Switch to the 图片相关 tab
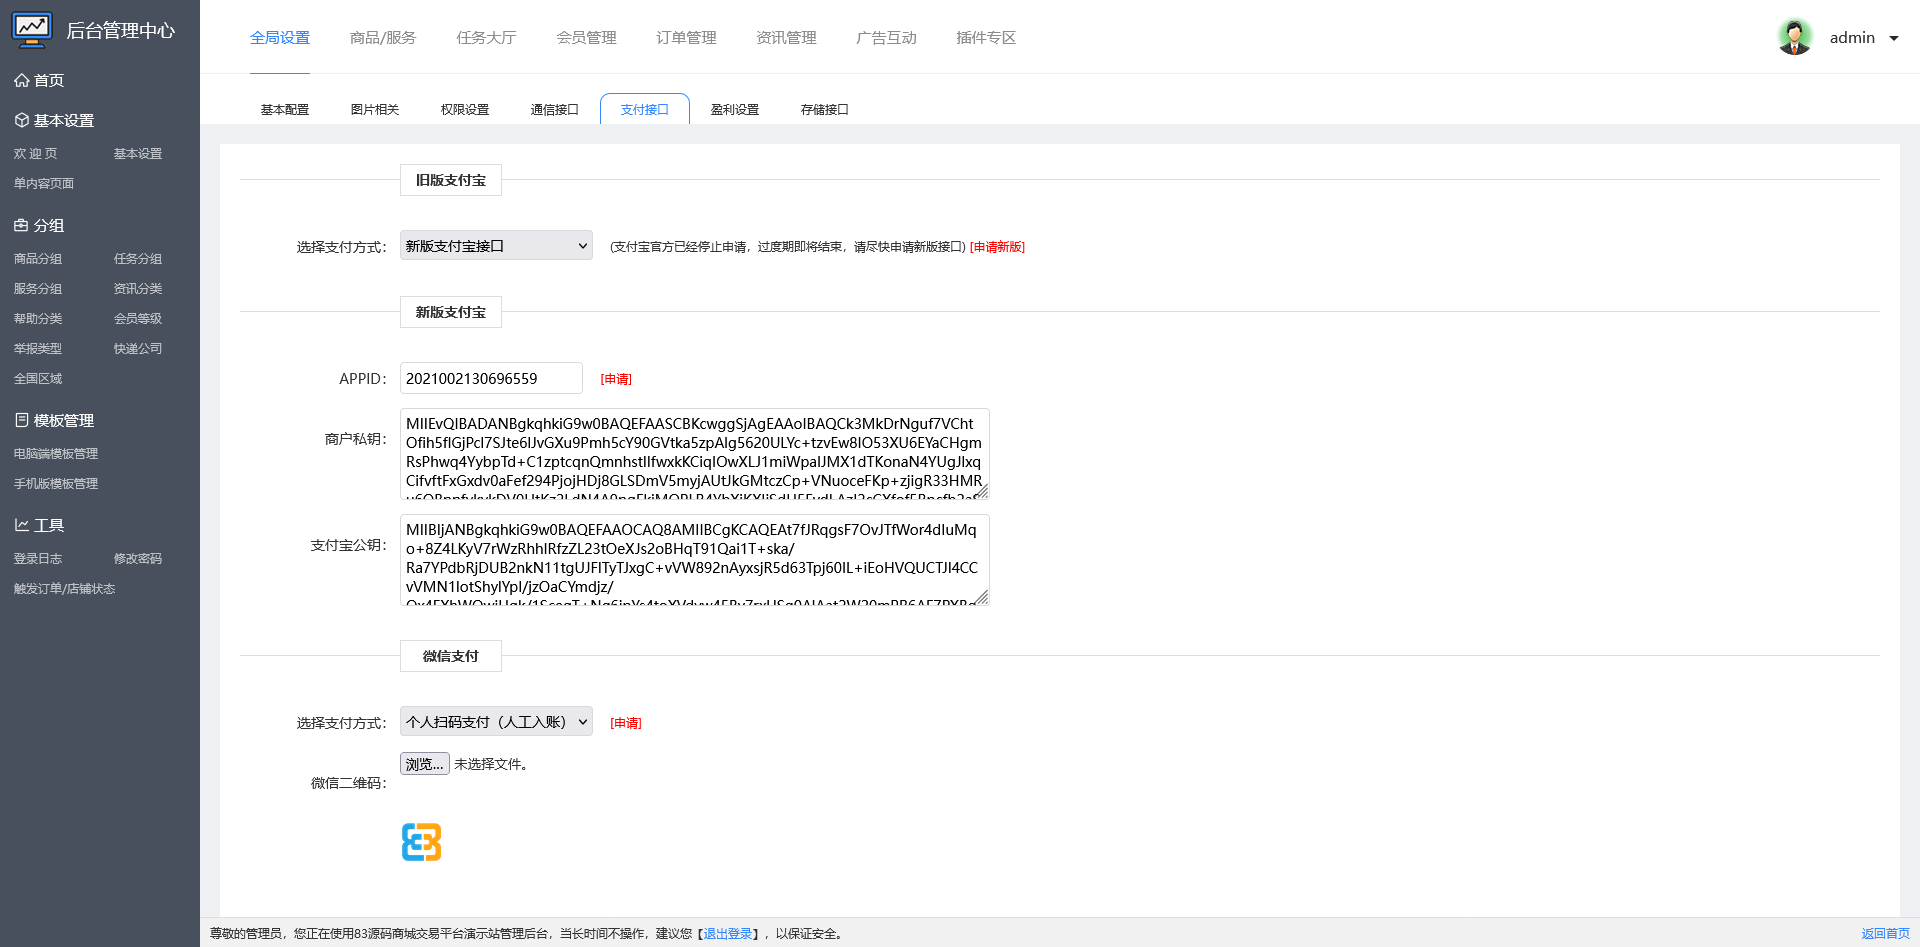The height and width of the screenshot is (947, 1920). pyautogui.click(x=375, y=109)
